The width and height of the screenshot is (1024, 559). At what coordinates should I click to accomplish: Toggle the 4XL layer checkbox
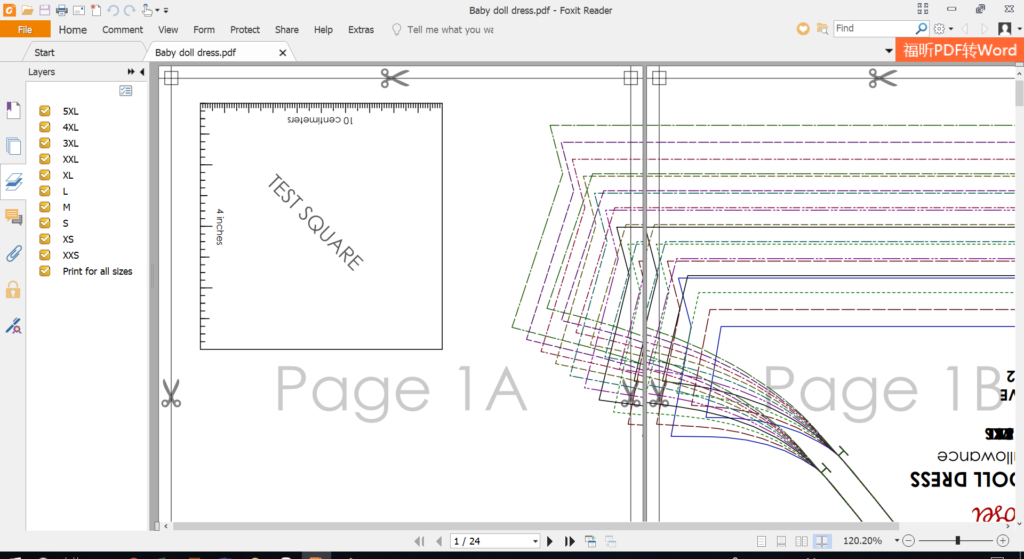pos(44,127)
